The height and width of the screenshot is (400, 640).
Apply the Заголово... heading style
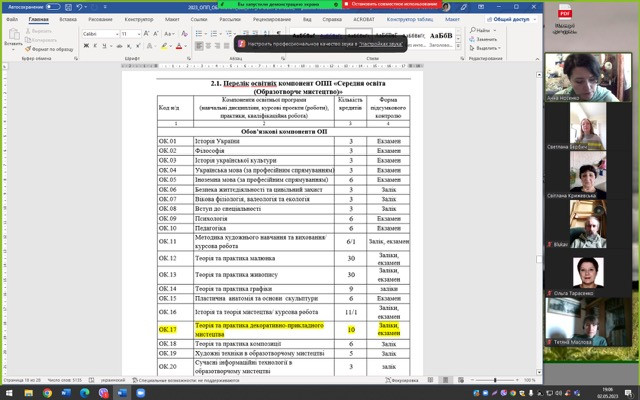point(441,39)
